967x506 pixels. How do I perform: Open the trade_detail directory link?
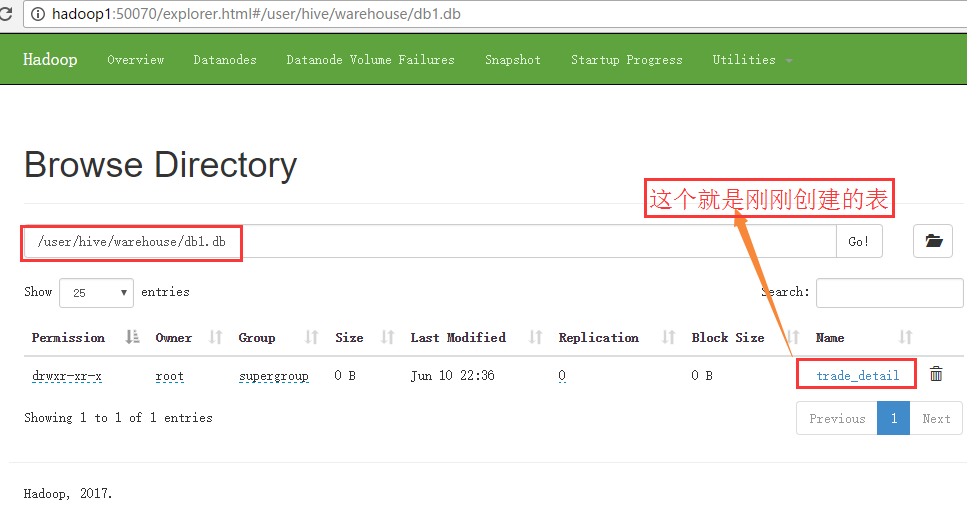pos(857,375)
